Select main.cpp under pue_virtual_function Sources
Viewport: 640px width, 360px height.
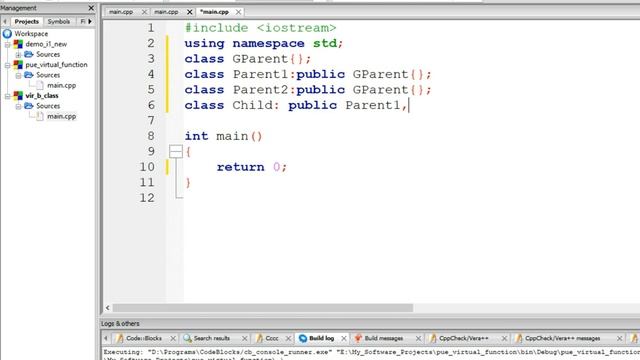[x=62, y=85]
